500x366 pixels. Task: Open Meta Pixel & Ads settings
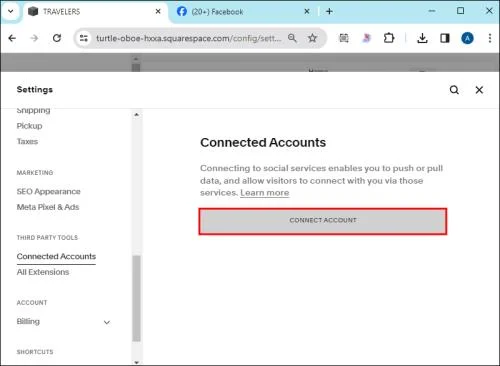[48, 207]
